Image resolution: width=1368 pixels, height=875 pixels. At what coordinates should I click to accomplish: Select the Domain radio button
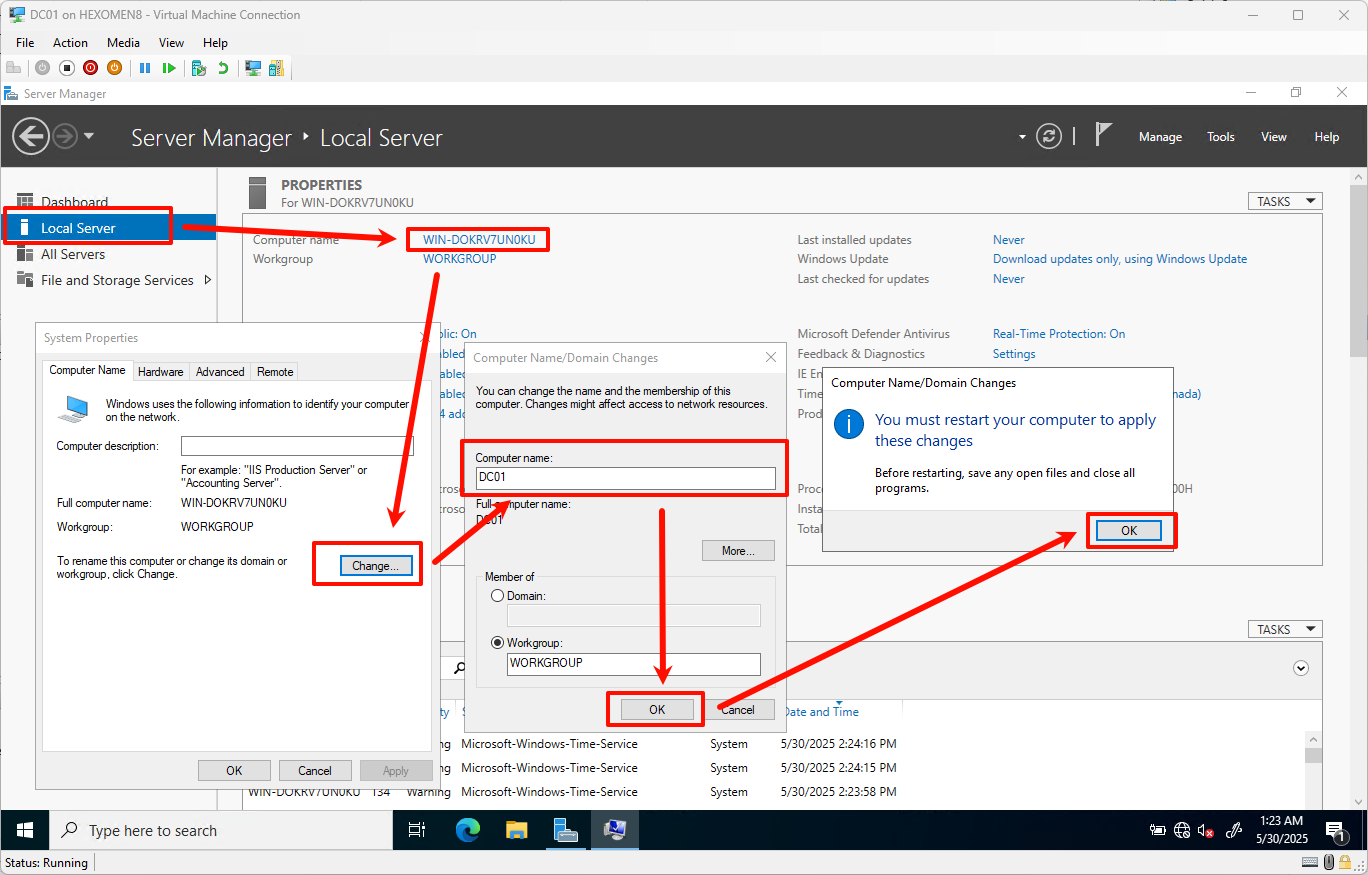click(497, 595)
